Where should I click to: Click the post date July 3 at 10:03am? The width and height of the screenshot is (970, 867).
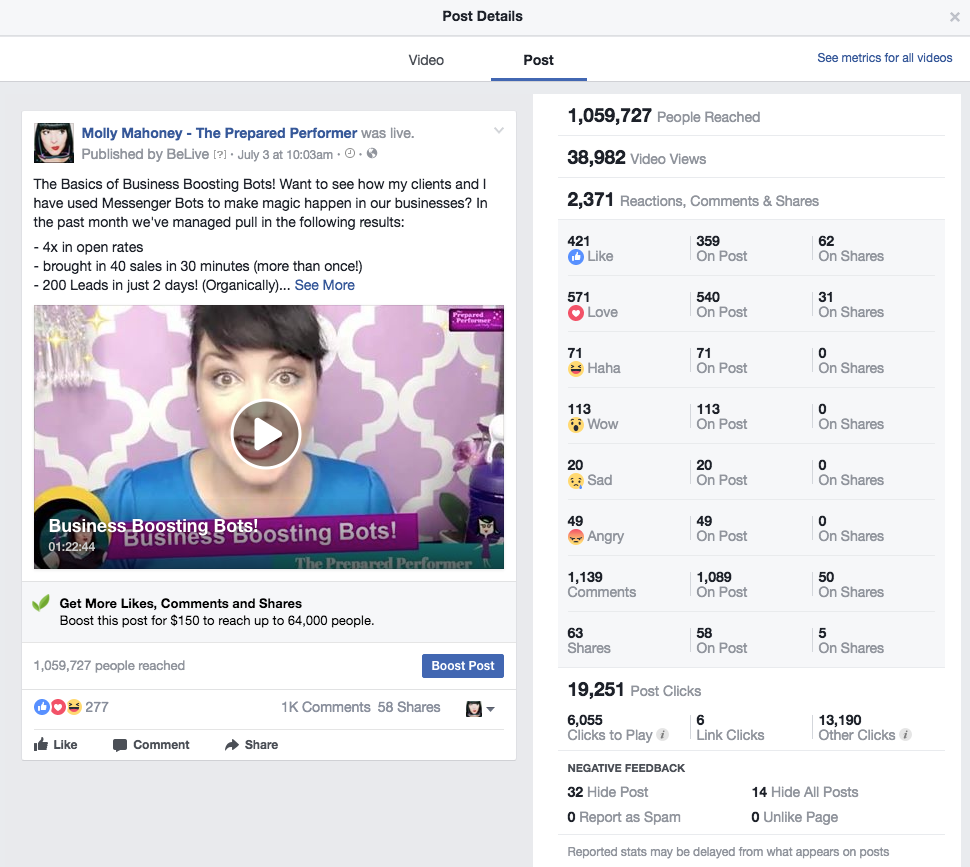[x=285, y=155]
